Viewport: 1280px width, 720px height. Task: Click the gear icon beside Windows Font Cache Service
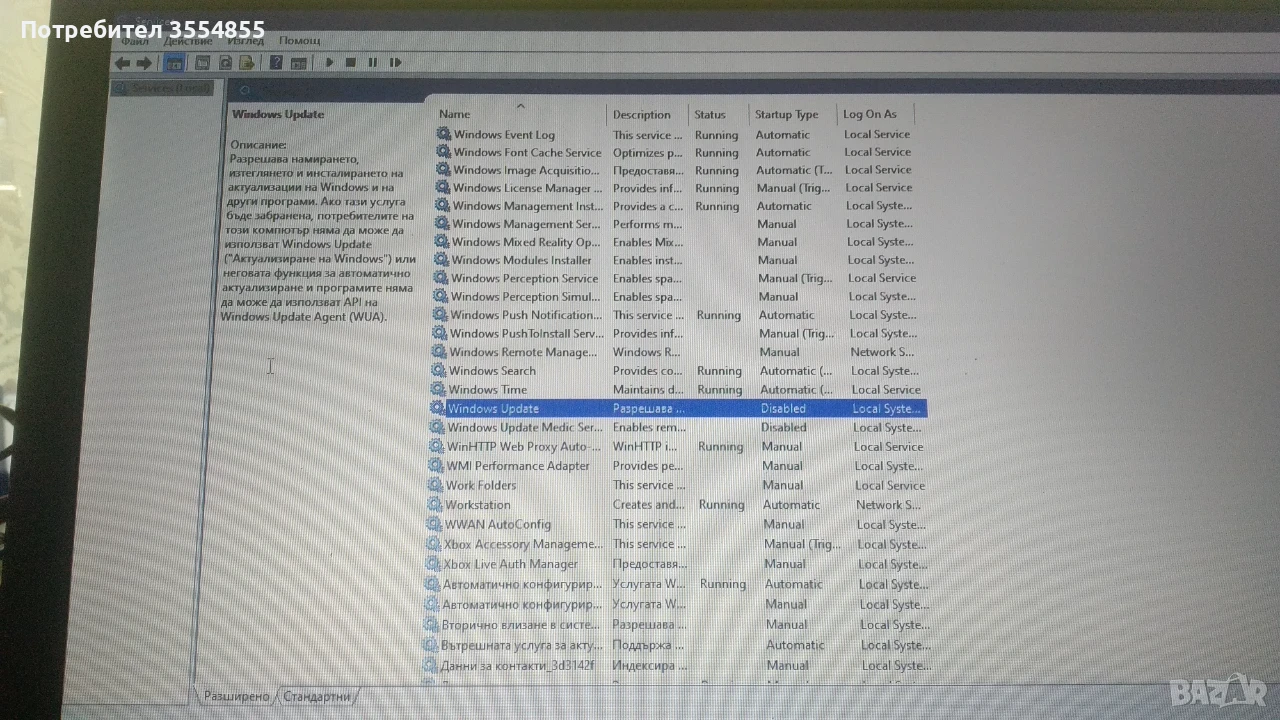point(443,152)
